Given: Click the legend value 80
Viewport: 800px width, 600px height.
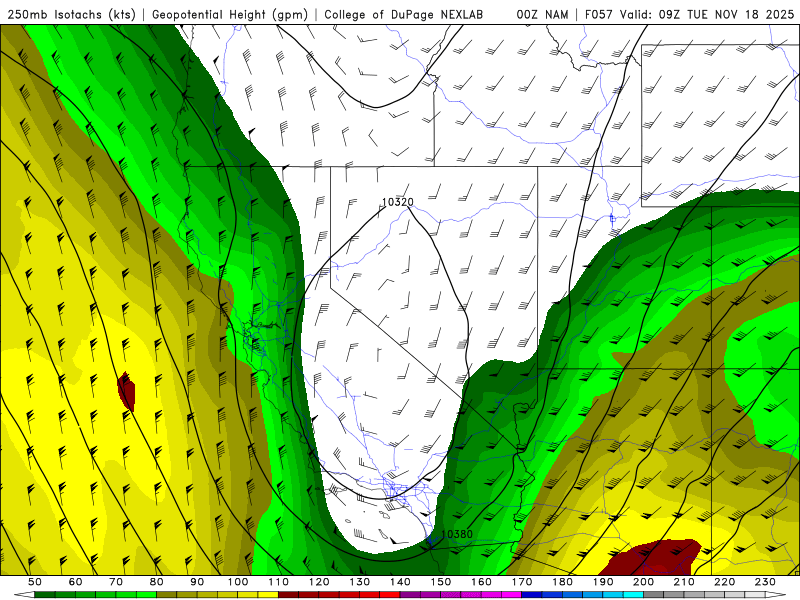Looking at the screenshot, I should click(x=157, y=582).
